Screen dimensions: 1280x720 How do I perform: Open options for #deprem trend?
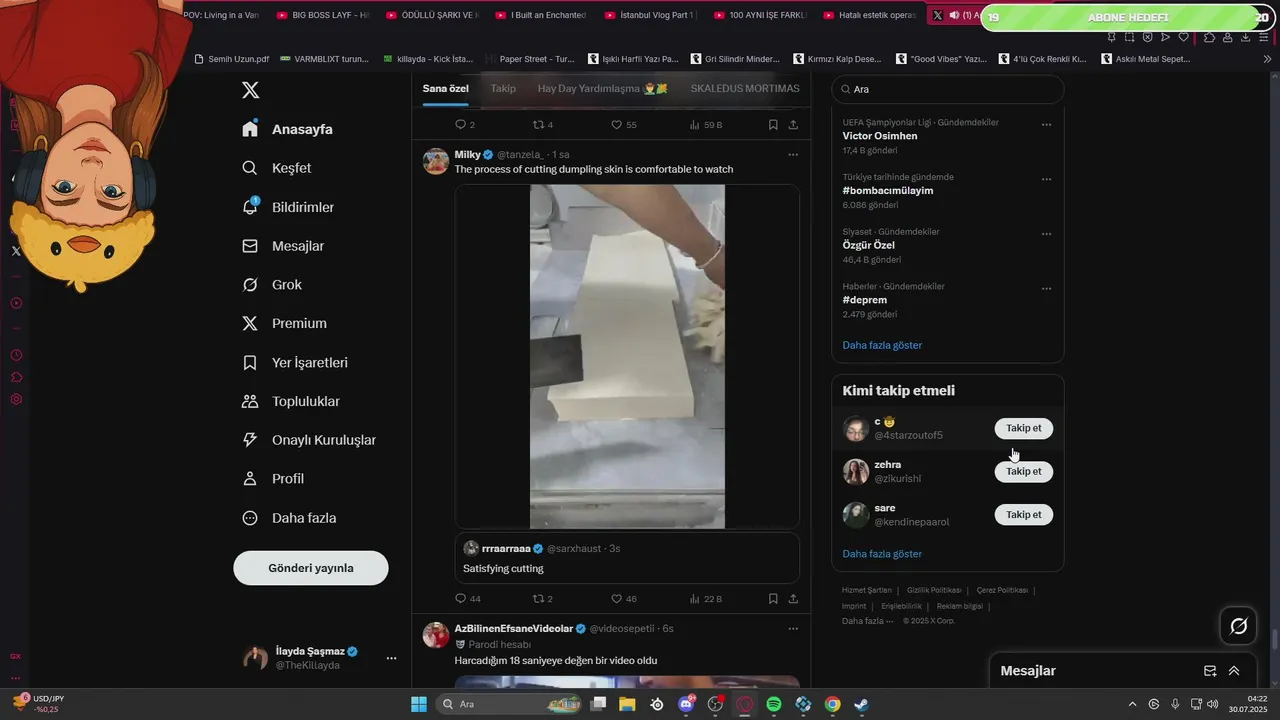coord(1046,289)
